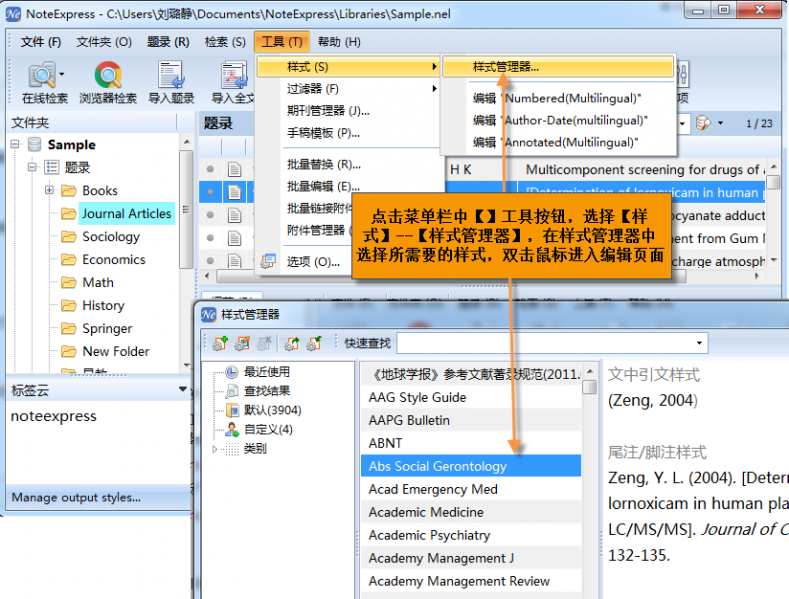Viewport: 789px width, 599px height.
Task: Open the 帮助 (H) menu
Action: (339, 42)
